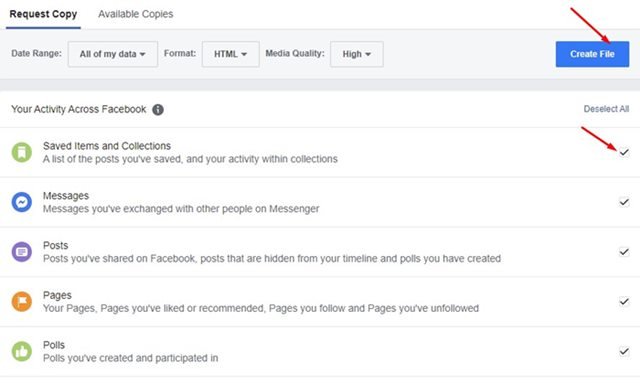Open the Media Quality dropdown set to High
Screen dimensions: 640x383
pos(357,54)
